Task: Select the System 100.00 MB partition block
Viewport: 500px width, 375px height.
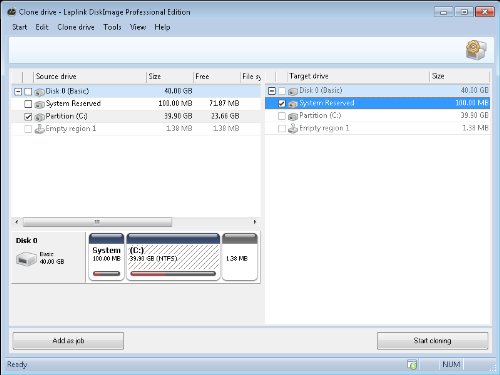Action: (106, 257)
